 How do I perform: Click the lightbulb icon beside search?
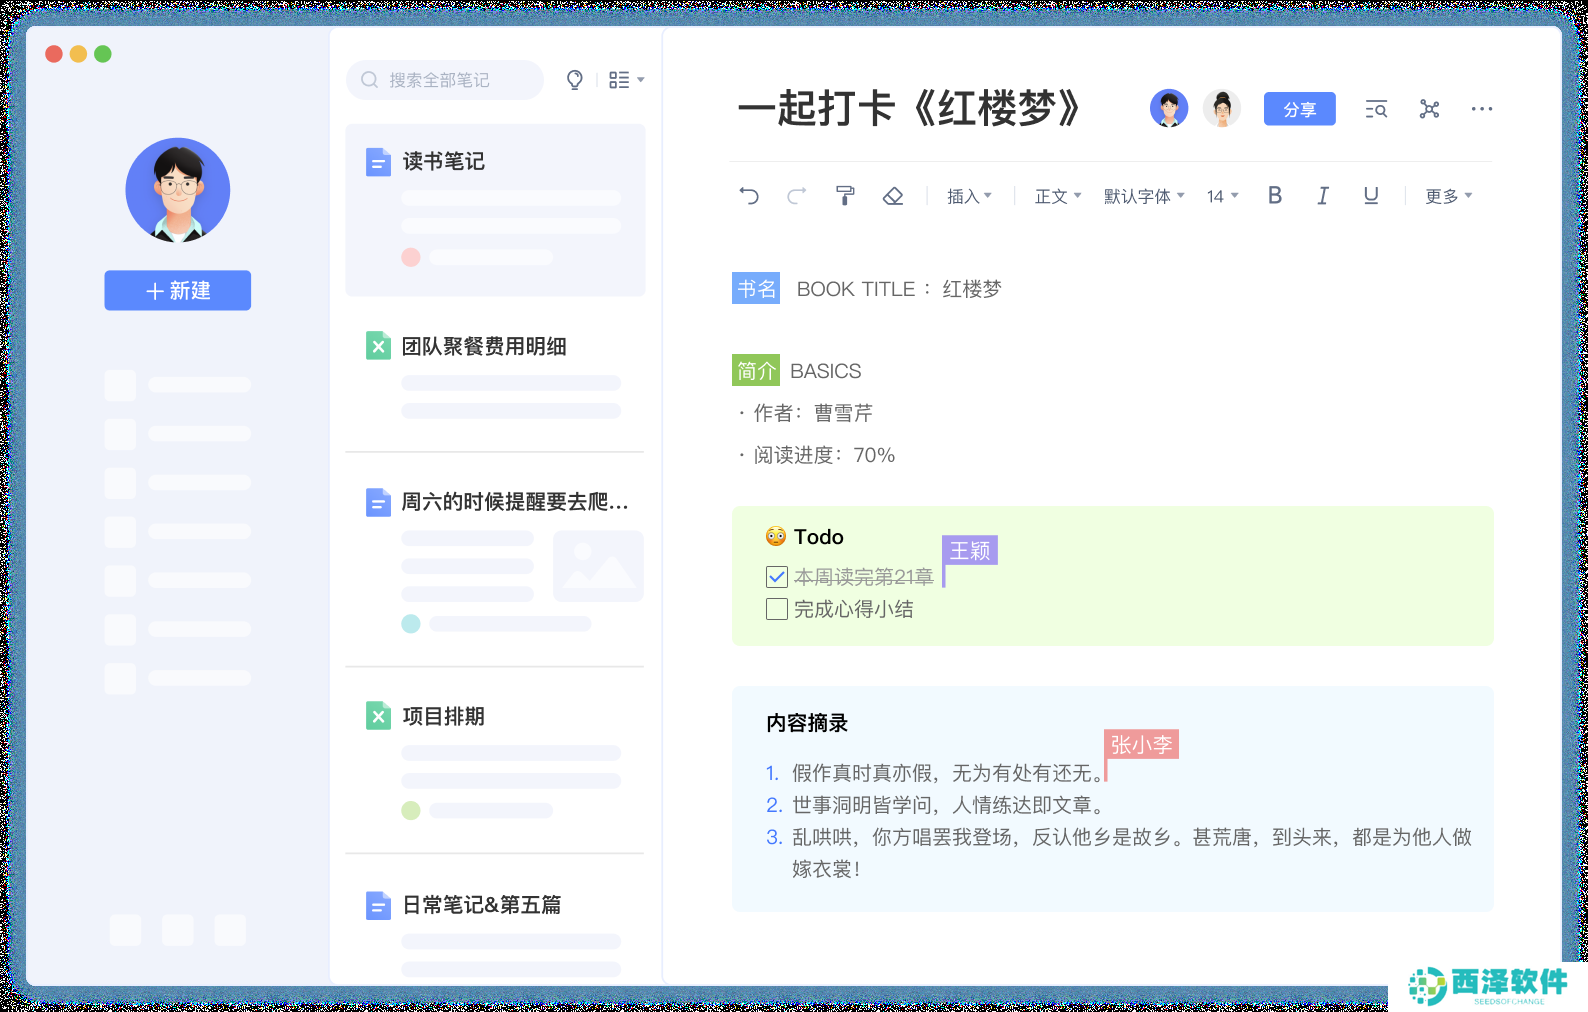tap(575, 80)
